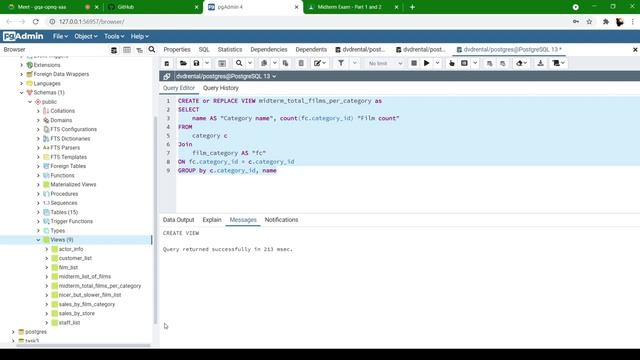
Task: Select the postgres database node
Action: pyautogui.click(x=36, y=332)
